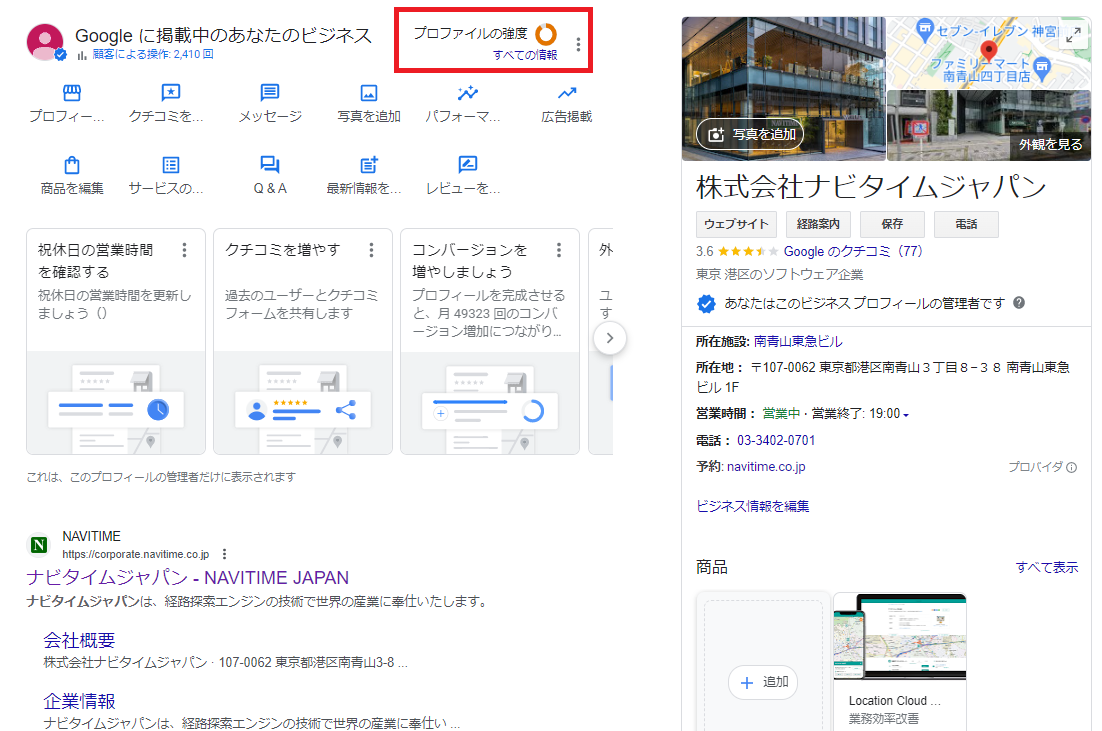Click the サービス list icon
The image size is (1102, 731).
point(171,165)
